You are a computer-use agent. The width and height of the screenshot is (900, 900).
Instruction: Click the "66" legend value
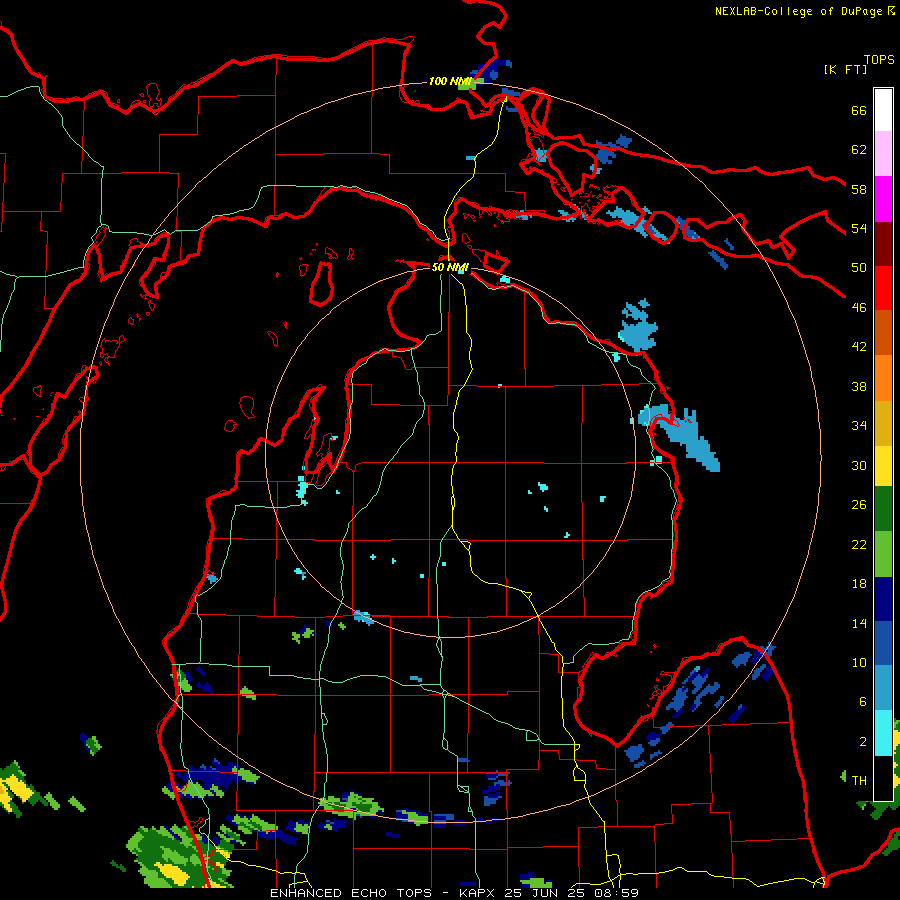859,111
